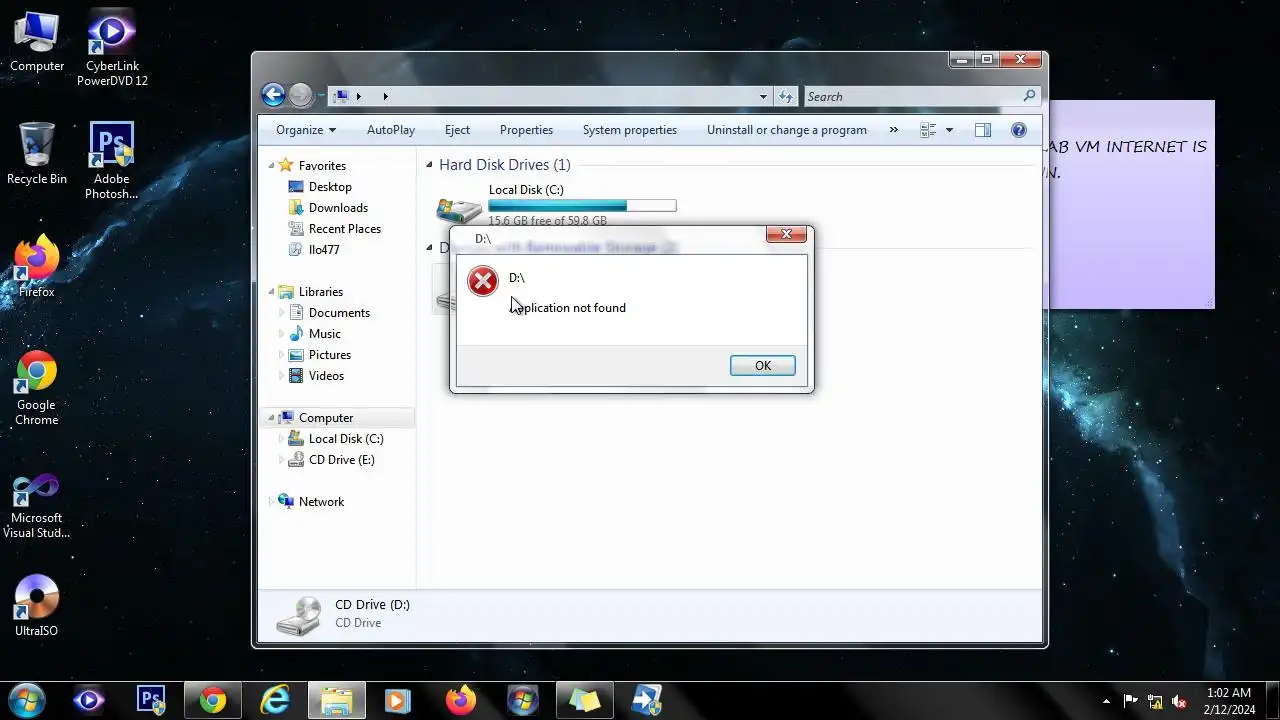This screenshot has height=720, width=1280.
Task: Show hidden tray icons arrow
Action: (1106, 701)
